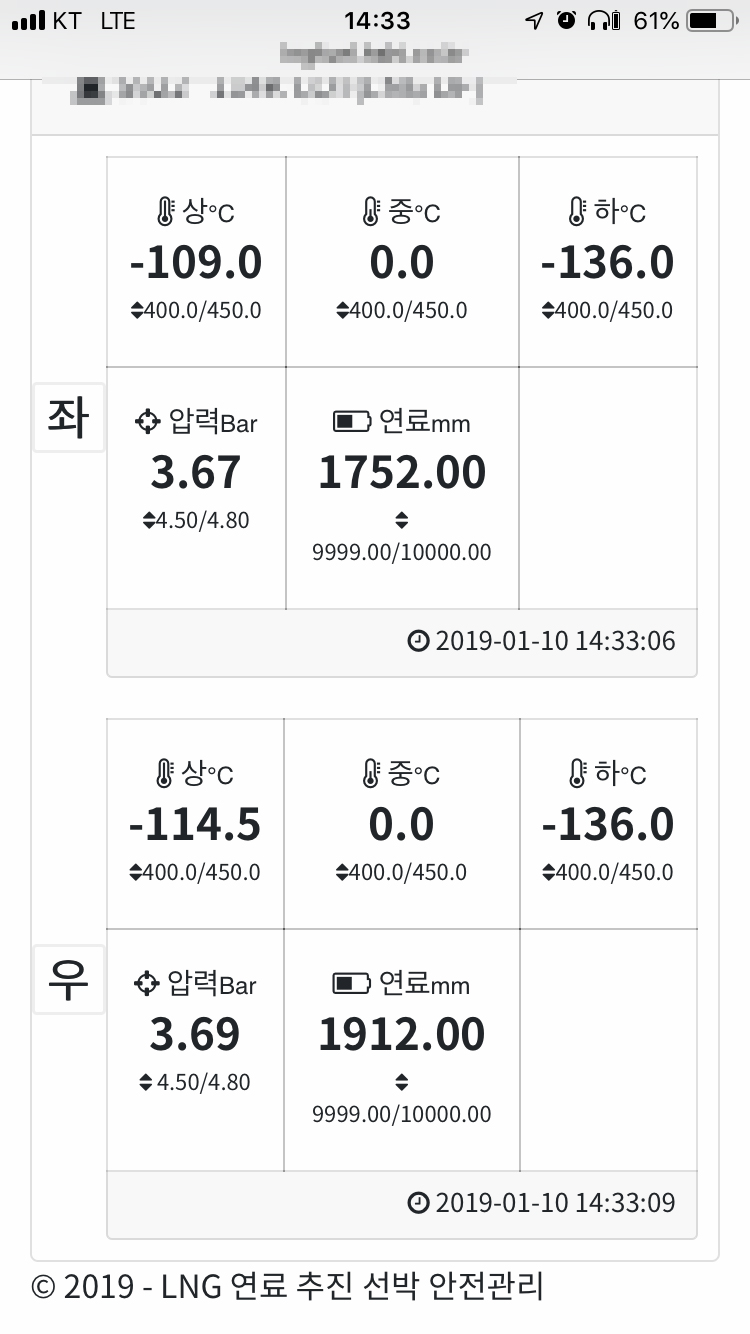The width and height of the screenshot is (750, 1334).
Task: Select the 좌 side label
Action: (68, 417)
